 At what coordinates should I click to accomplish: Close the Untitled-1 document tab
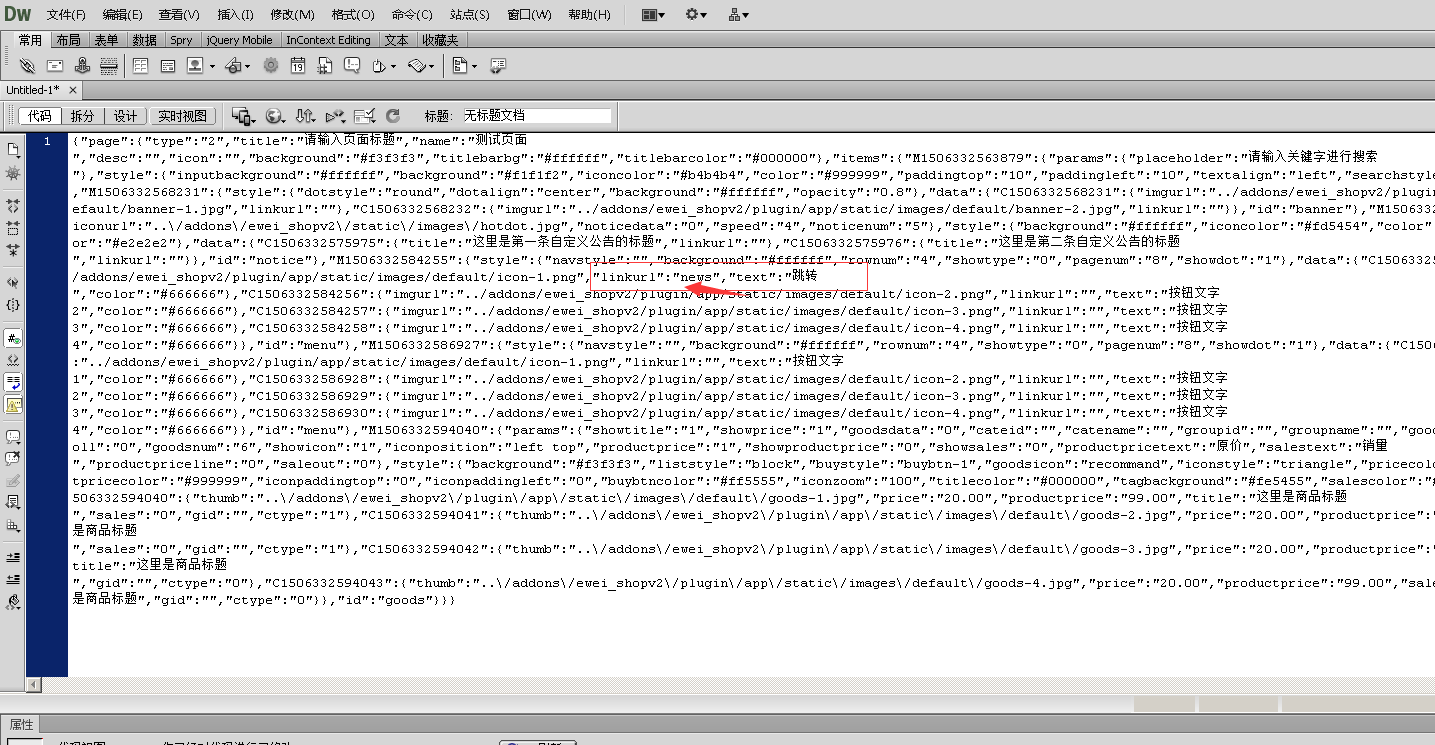[x=72, y=90]
